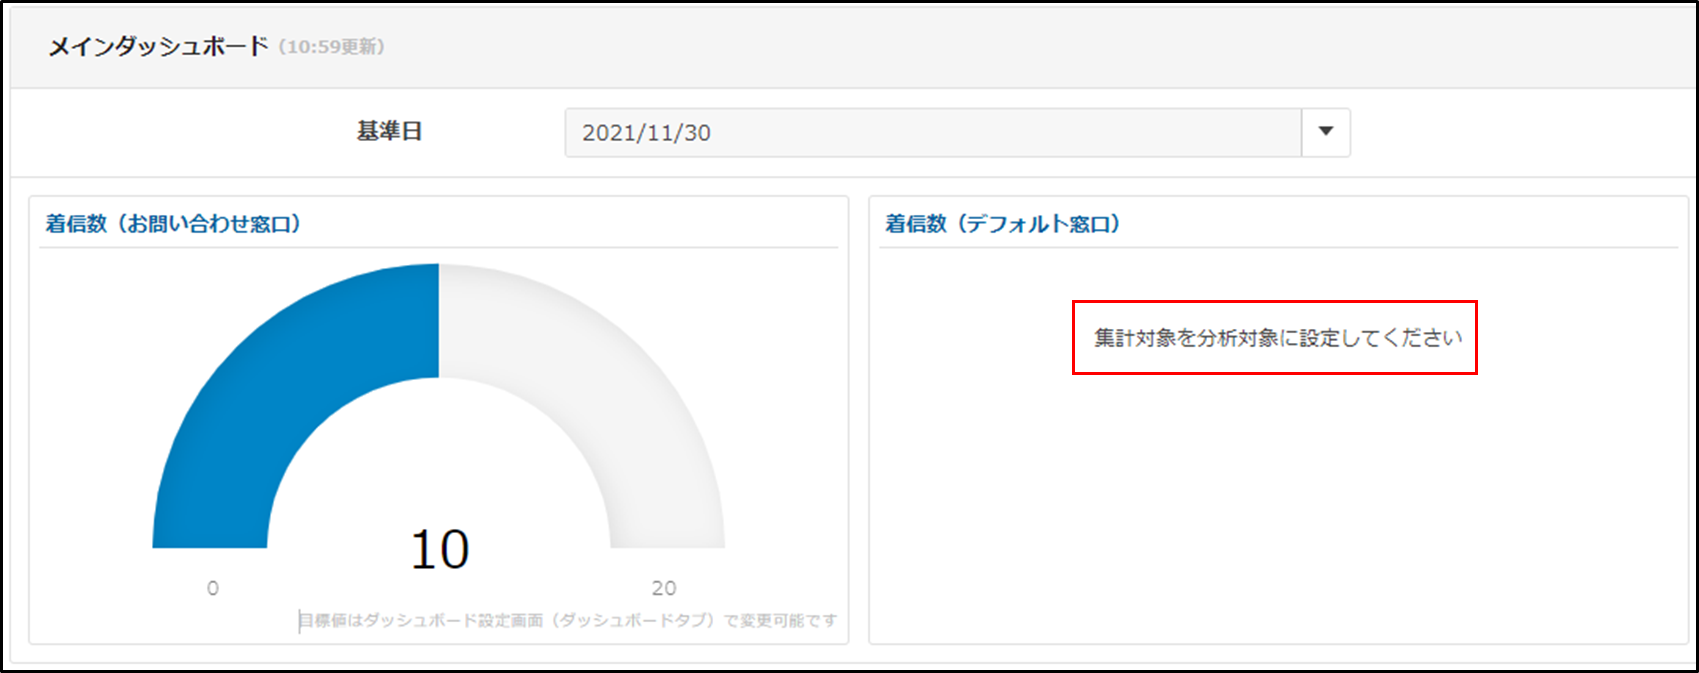The image size is (1699, 673).
Task: Click blank area right of date dropdown
Action: 1520,133
